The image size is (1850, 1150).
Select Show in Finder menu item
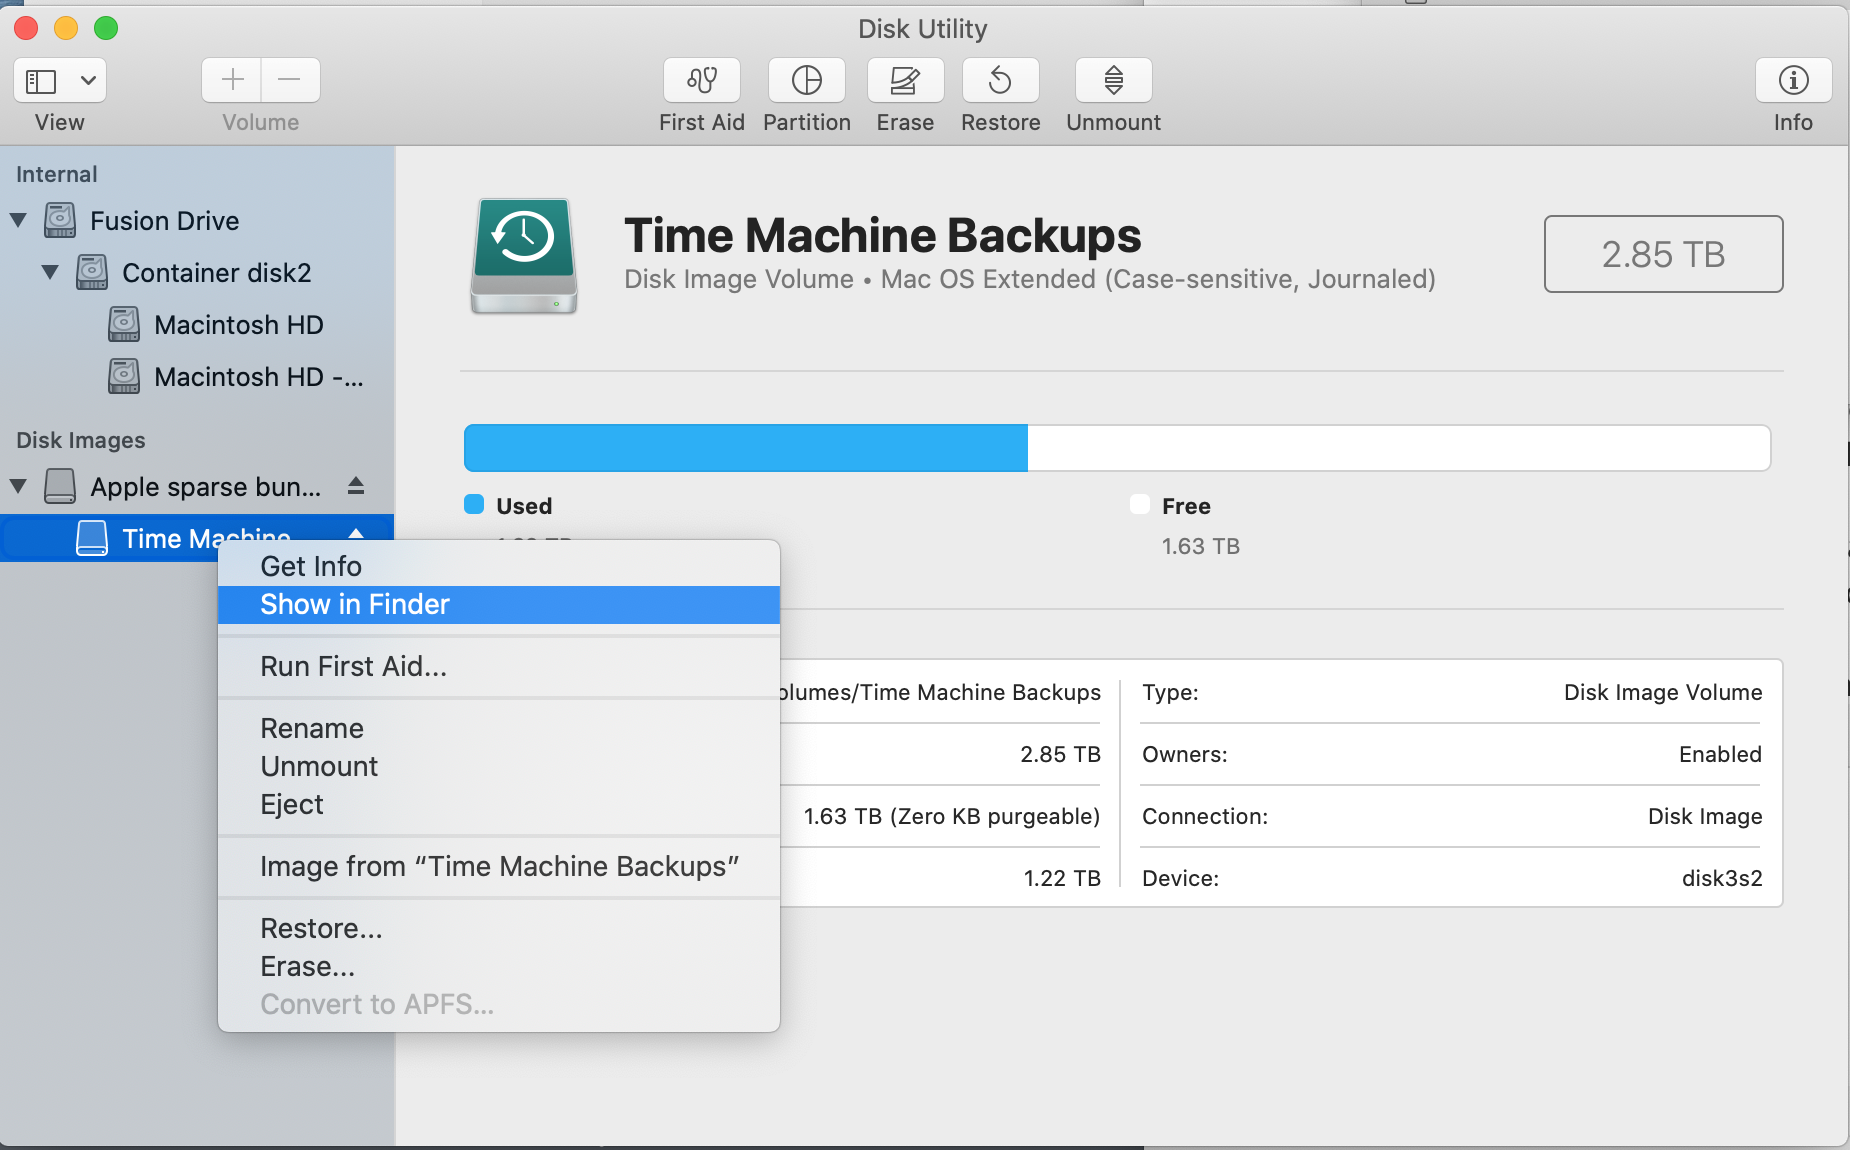click(x=499, y=604)
